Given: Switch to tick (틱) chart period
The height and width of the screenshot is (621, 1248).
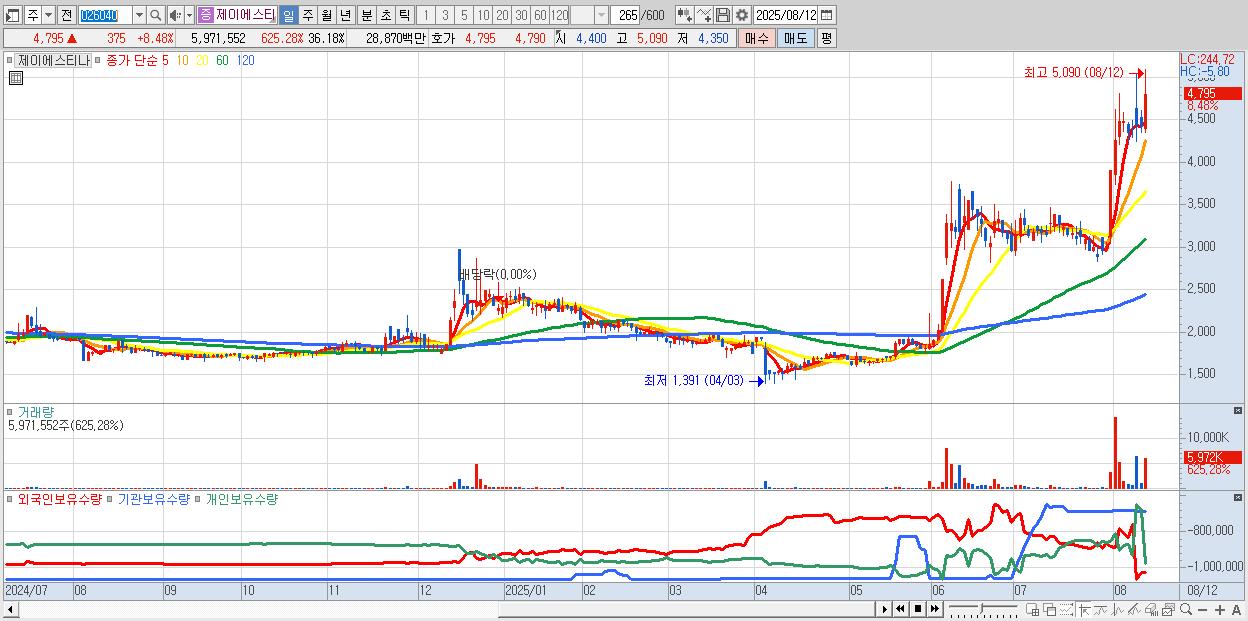Looking at the screenshot, I should 404,16.
